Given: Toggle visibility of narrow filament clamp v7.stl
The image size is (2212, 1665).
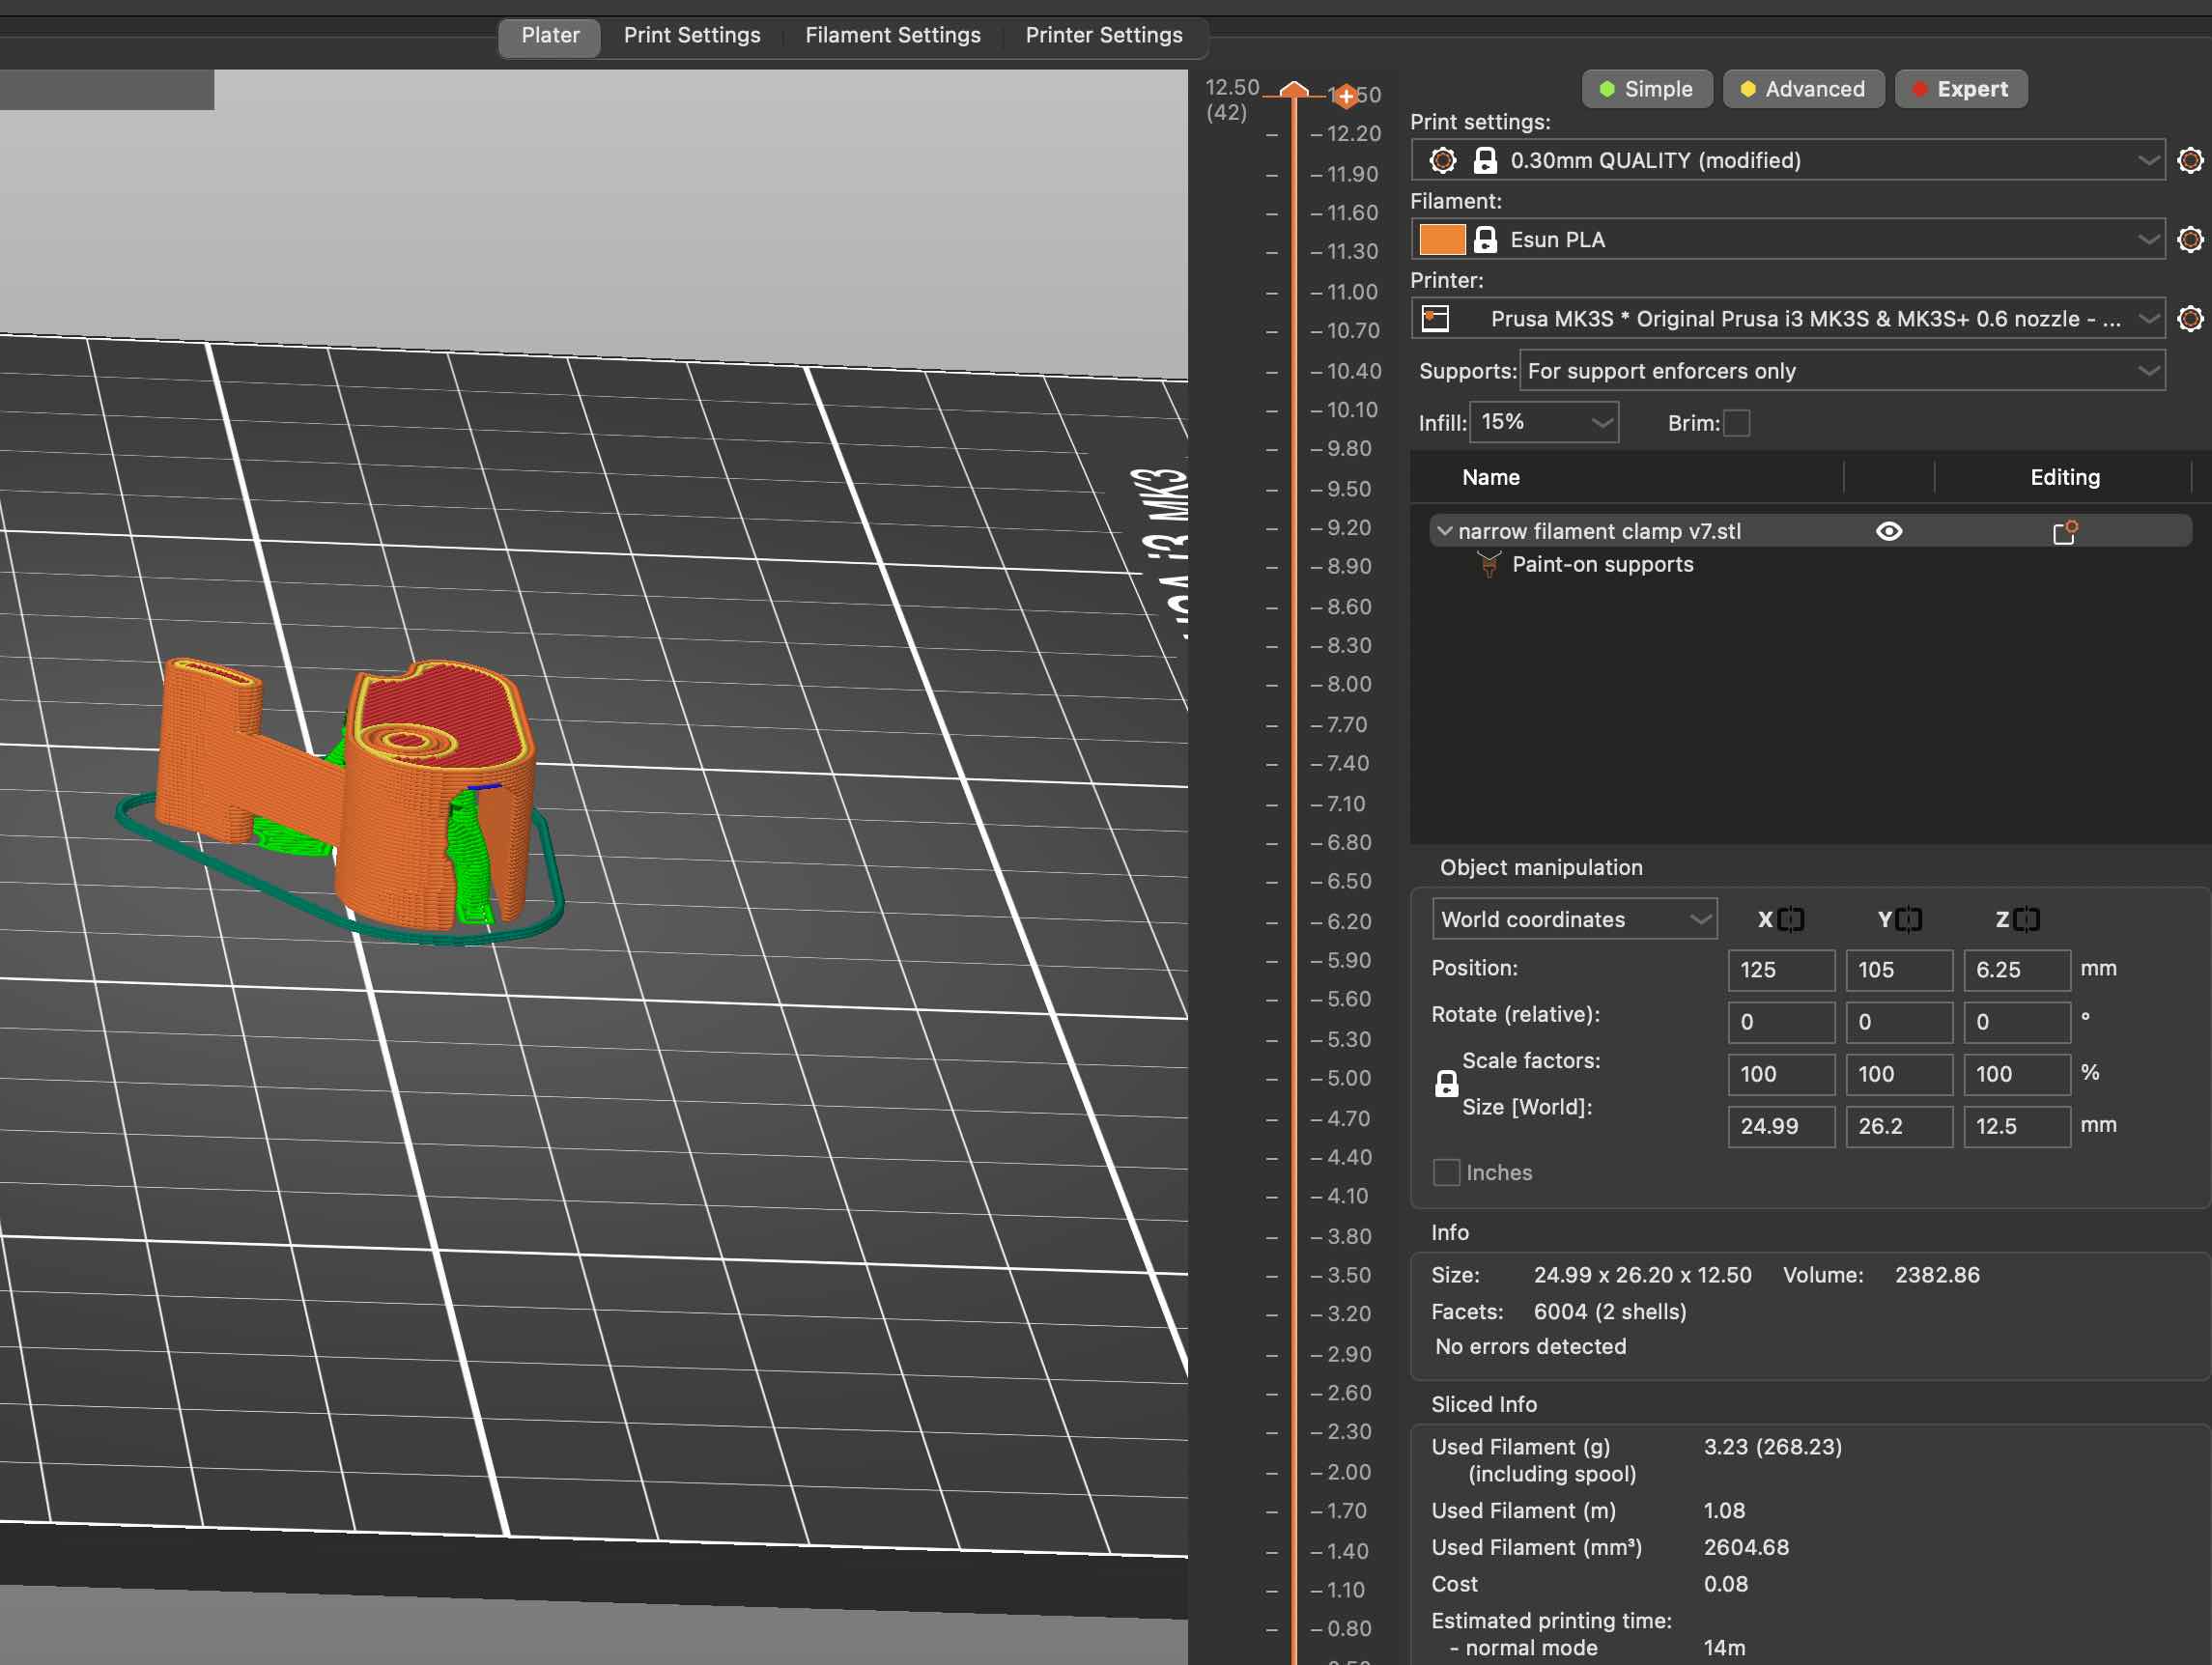Looking at the screenshot, I should click(1891, 531).
